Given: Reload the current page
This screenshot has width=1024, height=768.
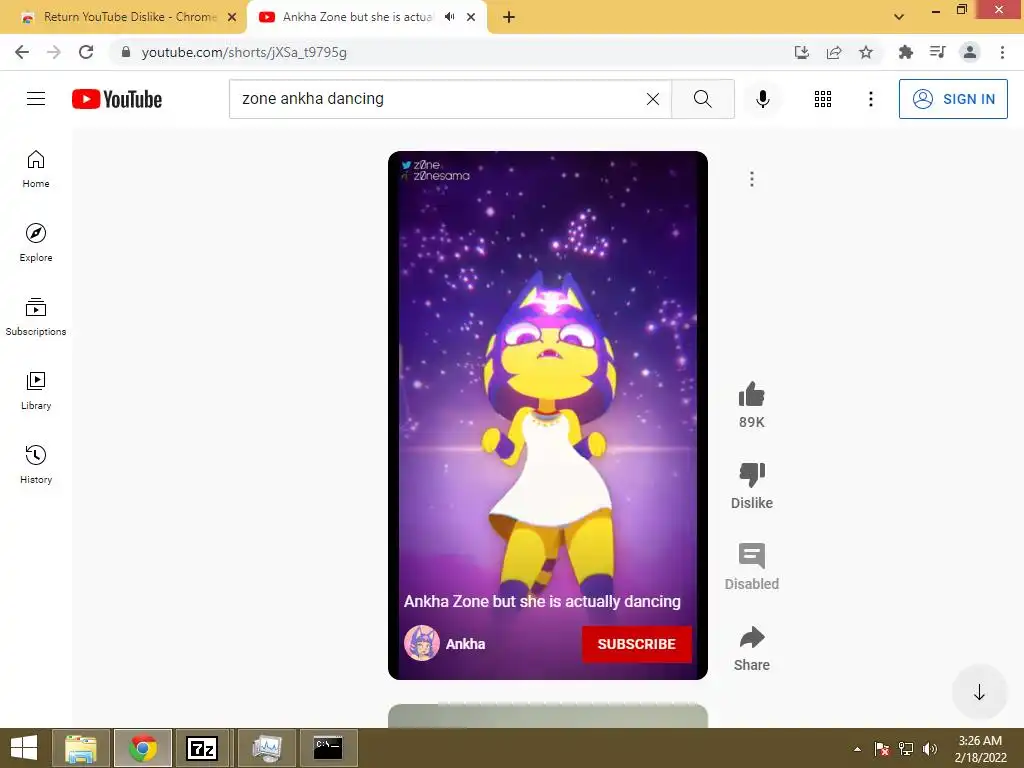Looking at the screenshot, I should 86,52.
